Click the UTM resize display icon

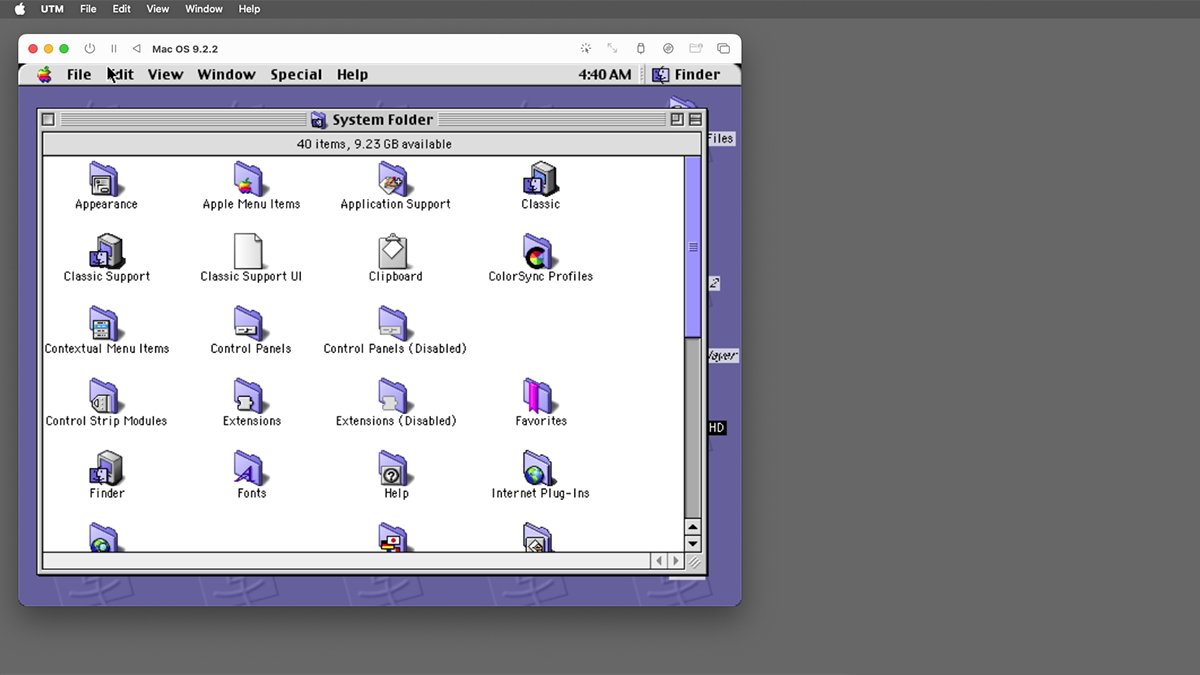pos(613,49)
